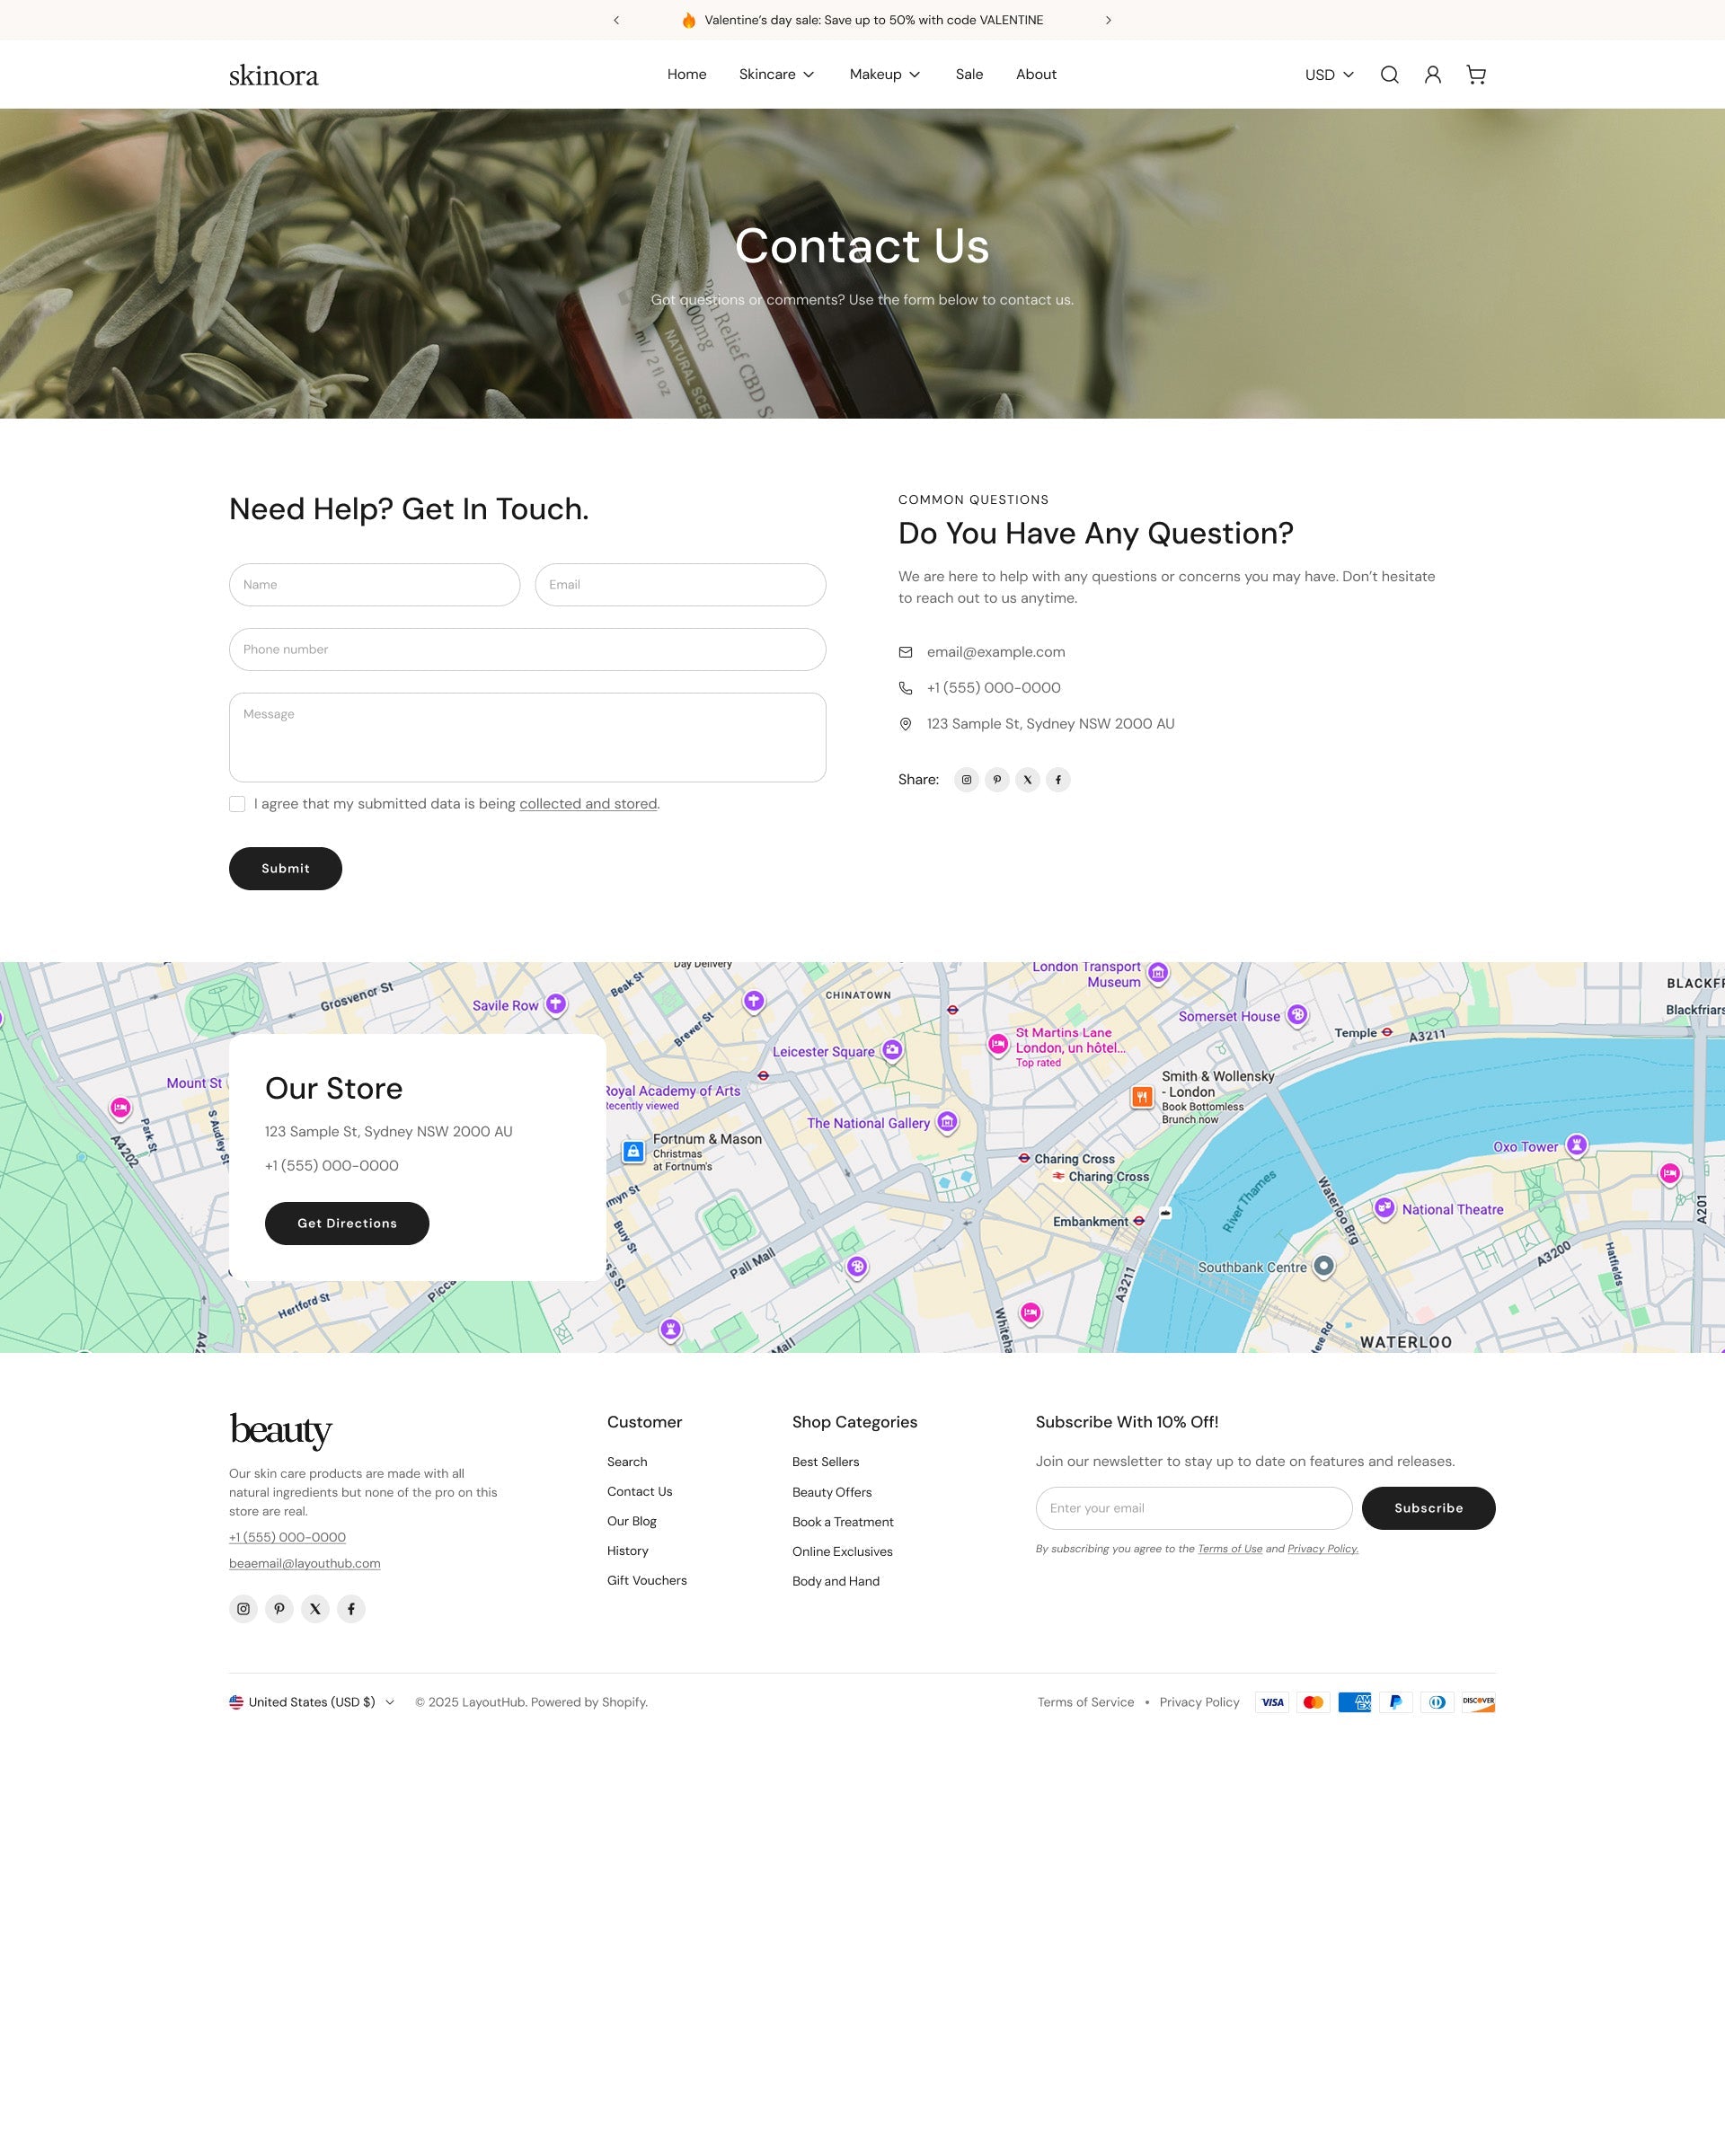Click the Diners Club payment icon
The image size is (1725, 2156).
[1437, 1702]
